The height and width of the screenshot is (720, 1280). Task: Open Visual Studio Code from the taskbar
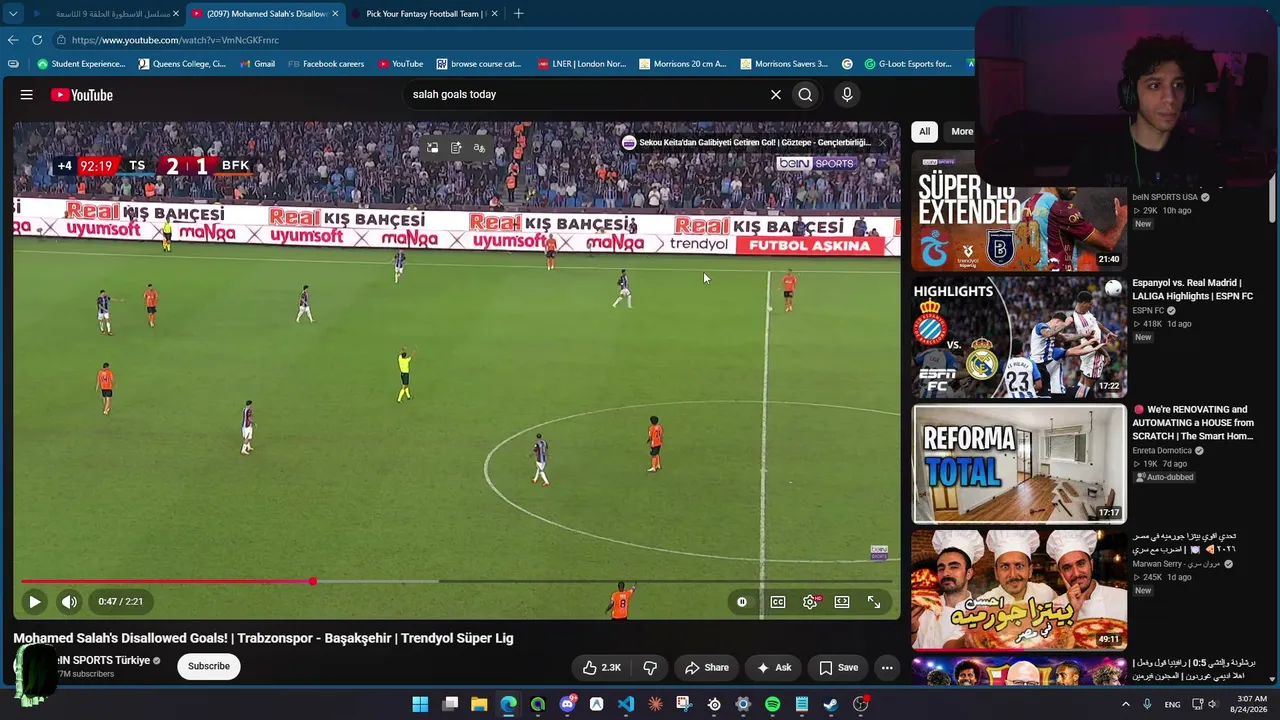[626, 705]
